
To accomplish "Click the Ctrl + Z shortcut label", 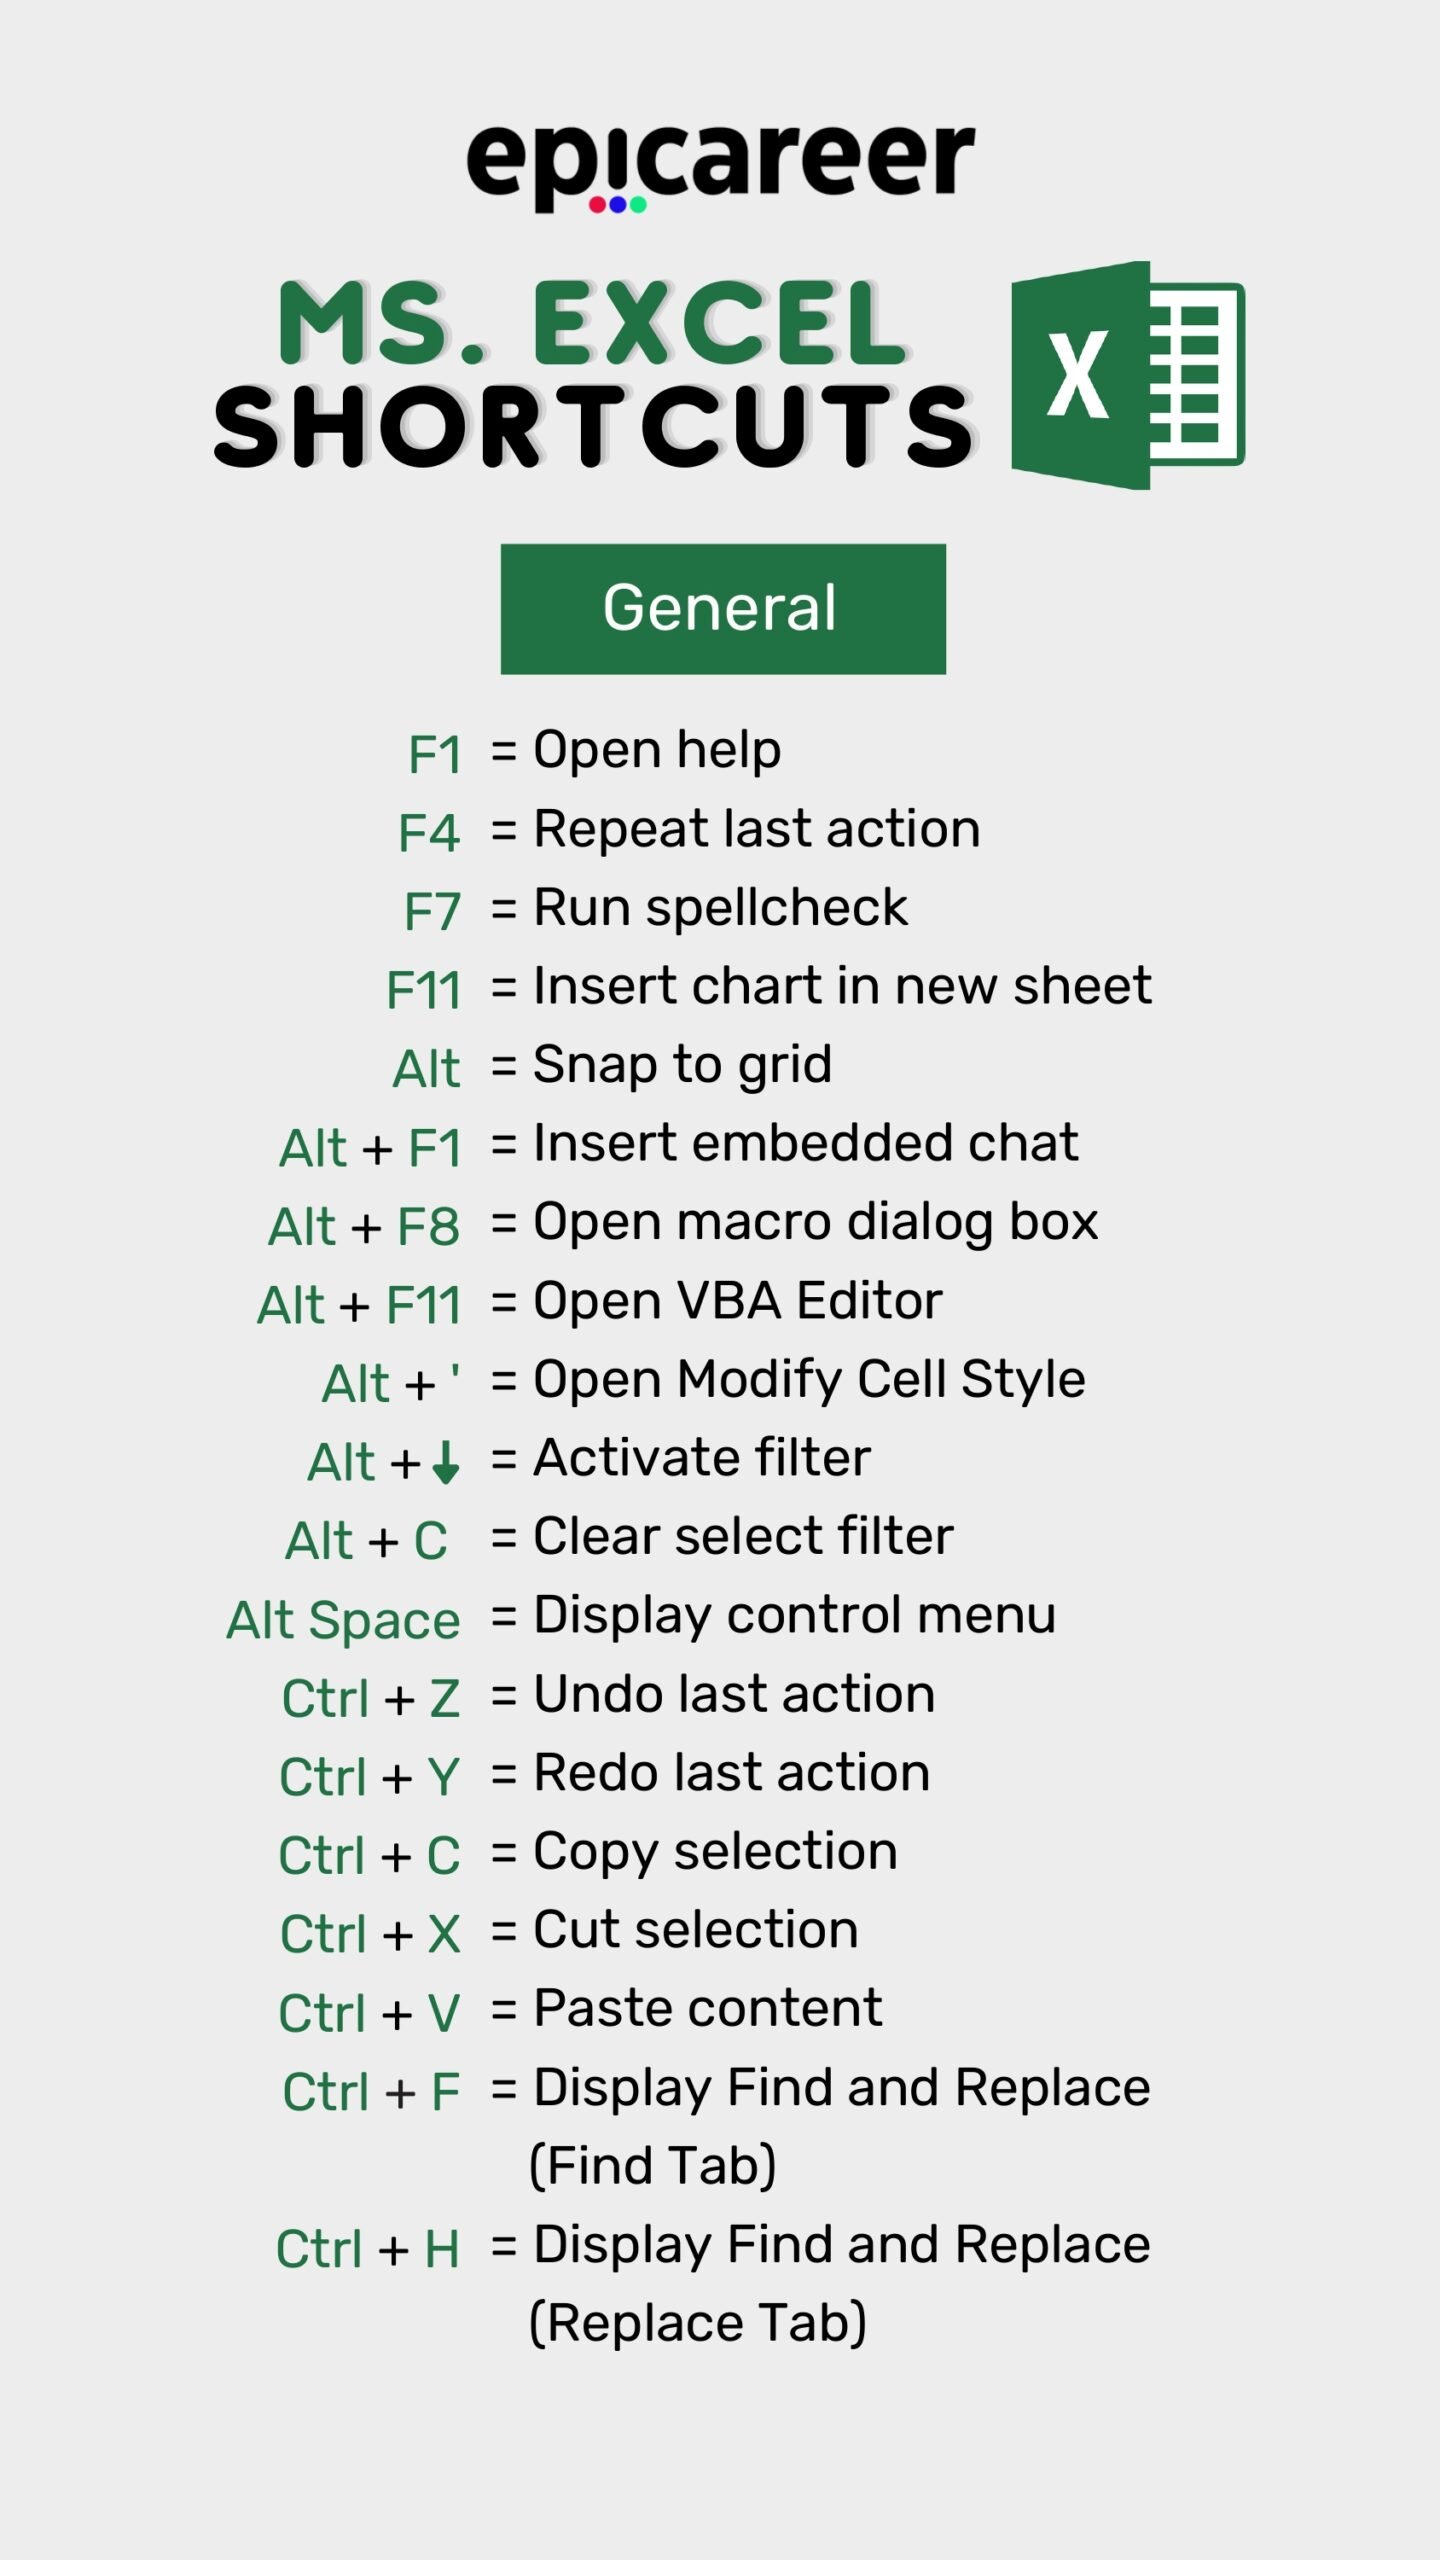I will coord(371,1699).
